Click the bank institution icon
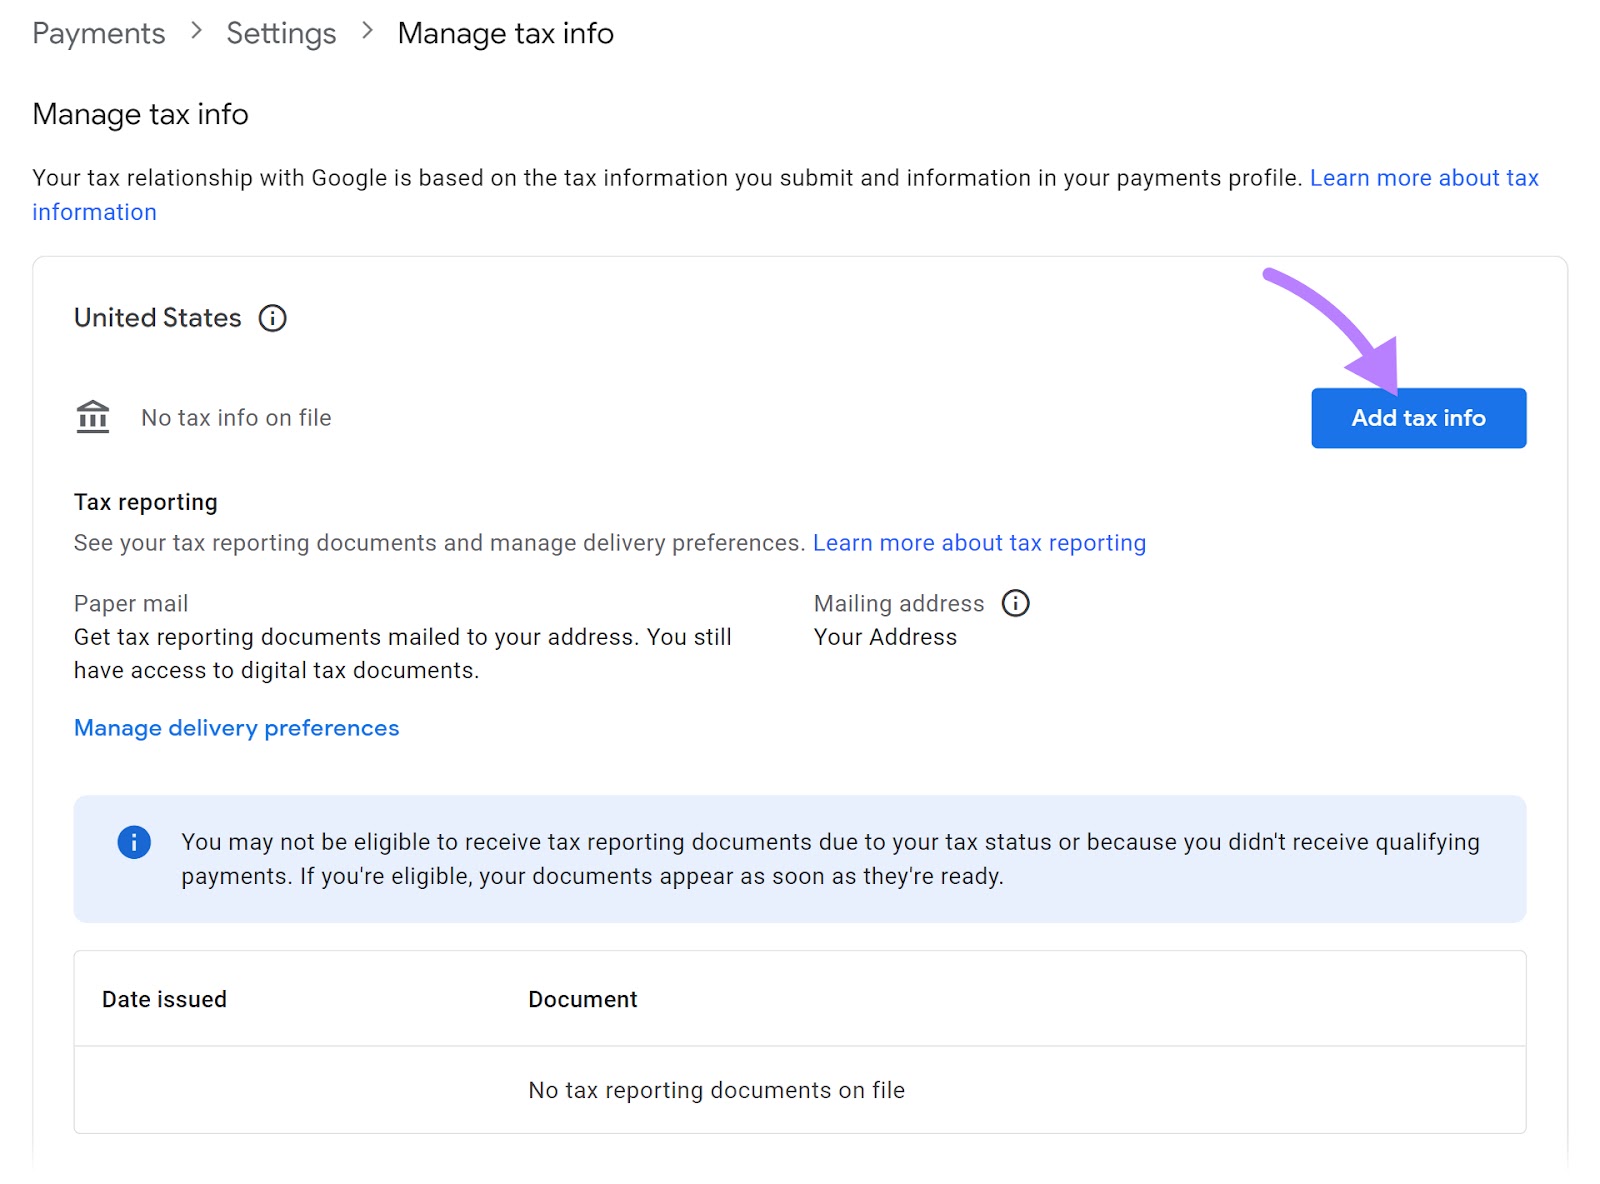The height and width of the screenshot is (1184, 1600). pyautogui.click(x=91, y=416)
